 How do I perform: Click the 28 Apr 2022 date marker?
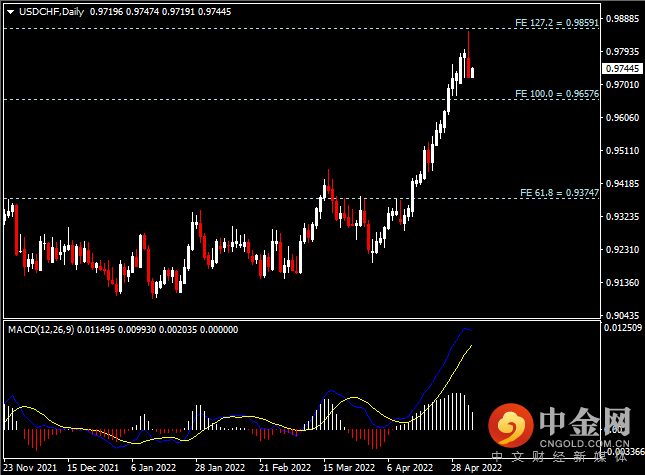click(x=476, y=468)
